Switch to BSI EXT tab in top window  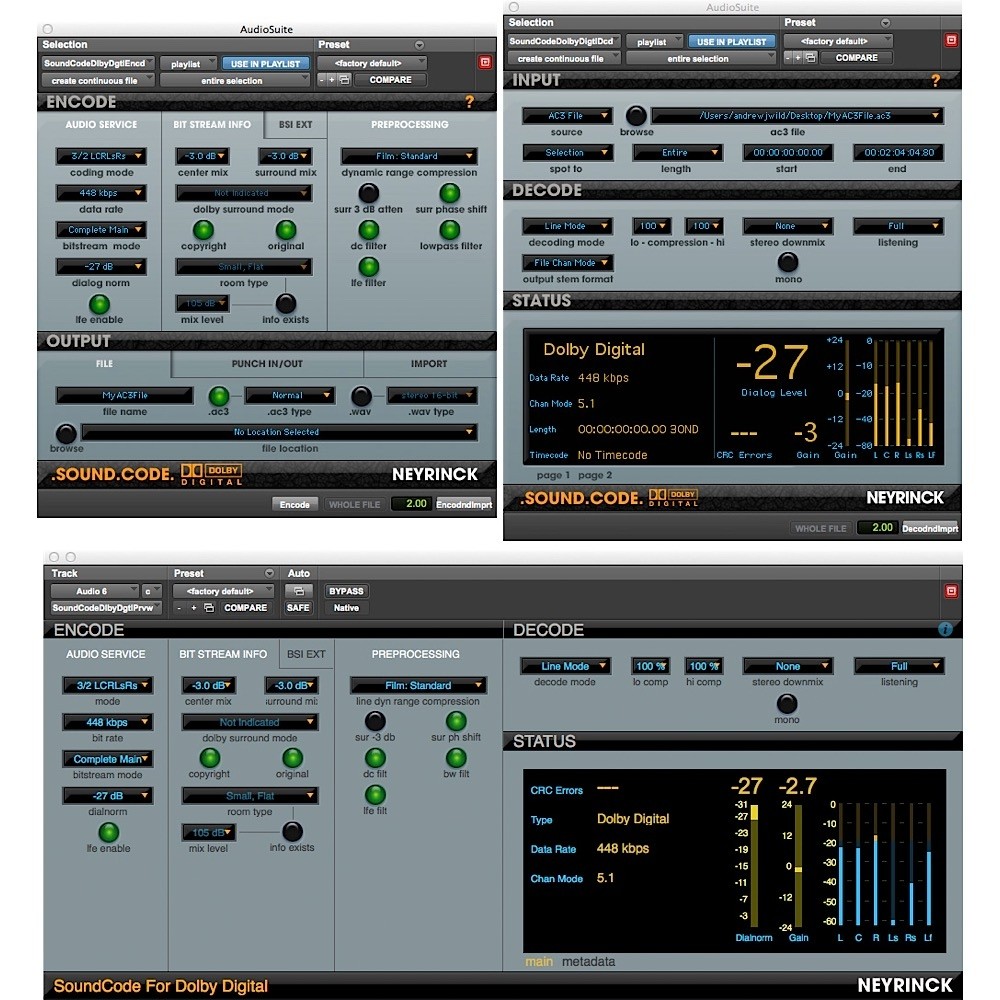[295, 124]
